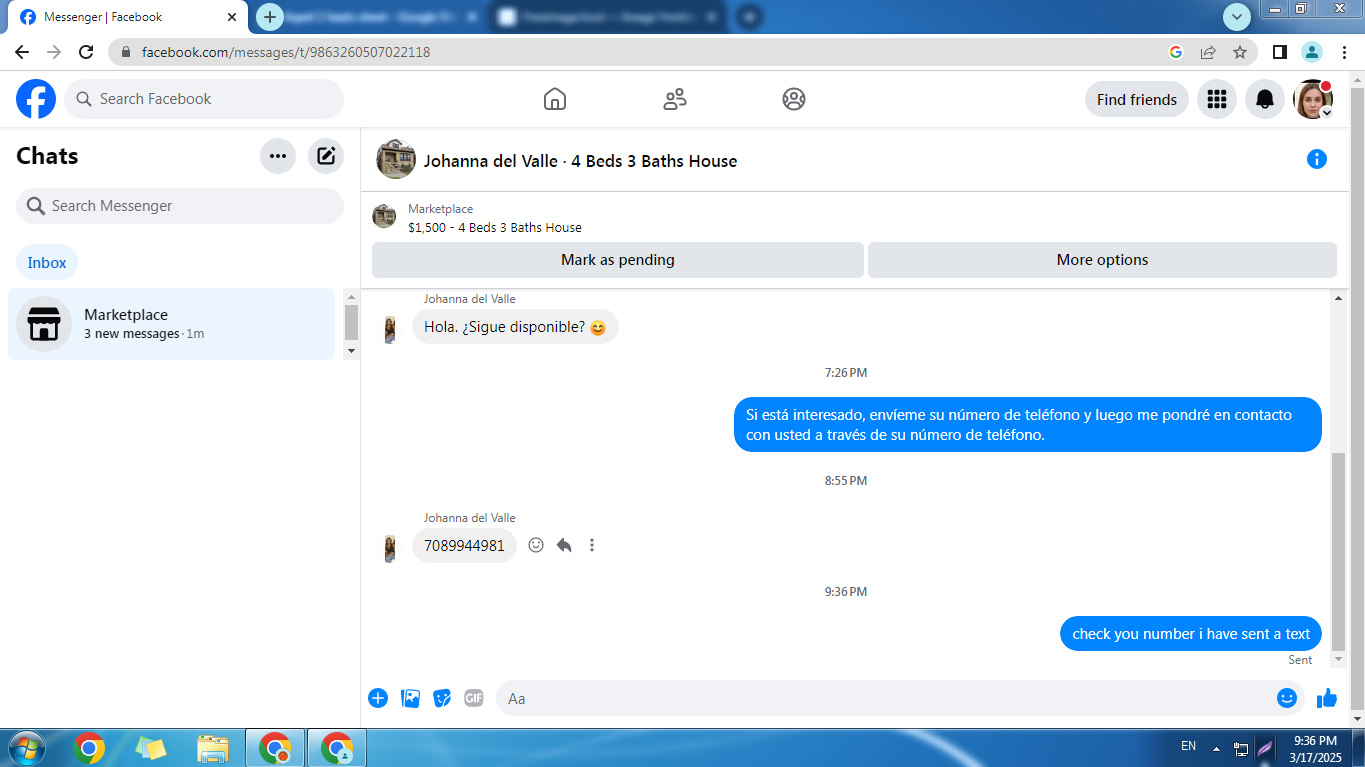Reload the page
Image resolution: width=1365 pixels, height=767 pixels.
(x=86, y=52)
